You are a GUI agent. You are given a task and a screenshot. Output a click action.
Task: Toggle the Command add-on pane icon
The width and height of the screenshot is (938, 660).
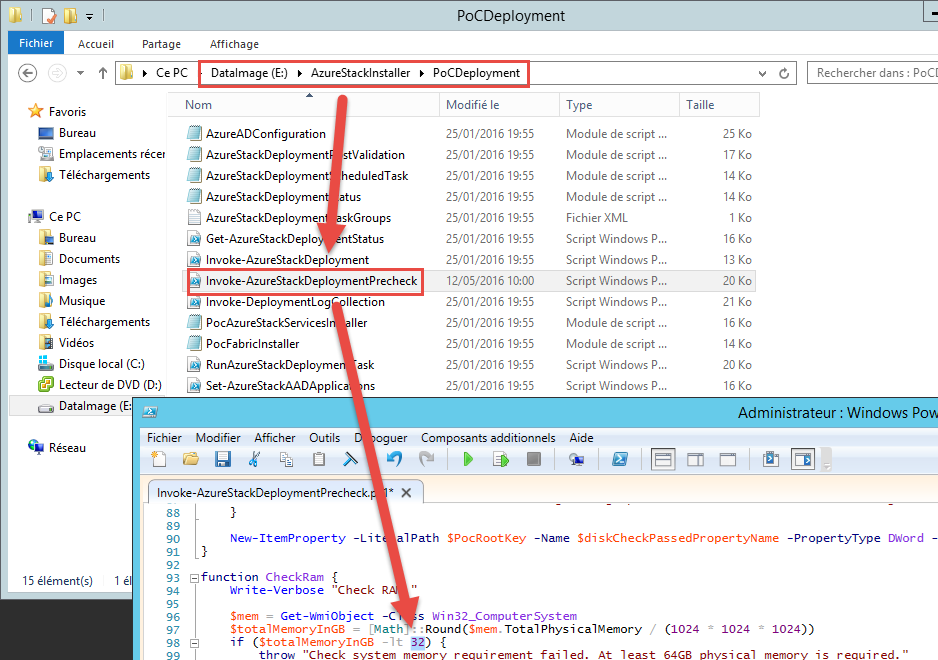click(x=803, y=460)
